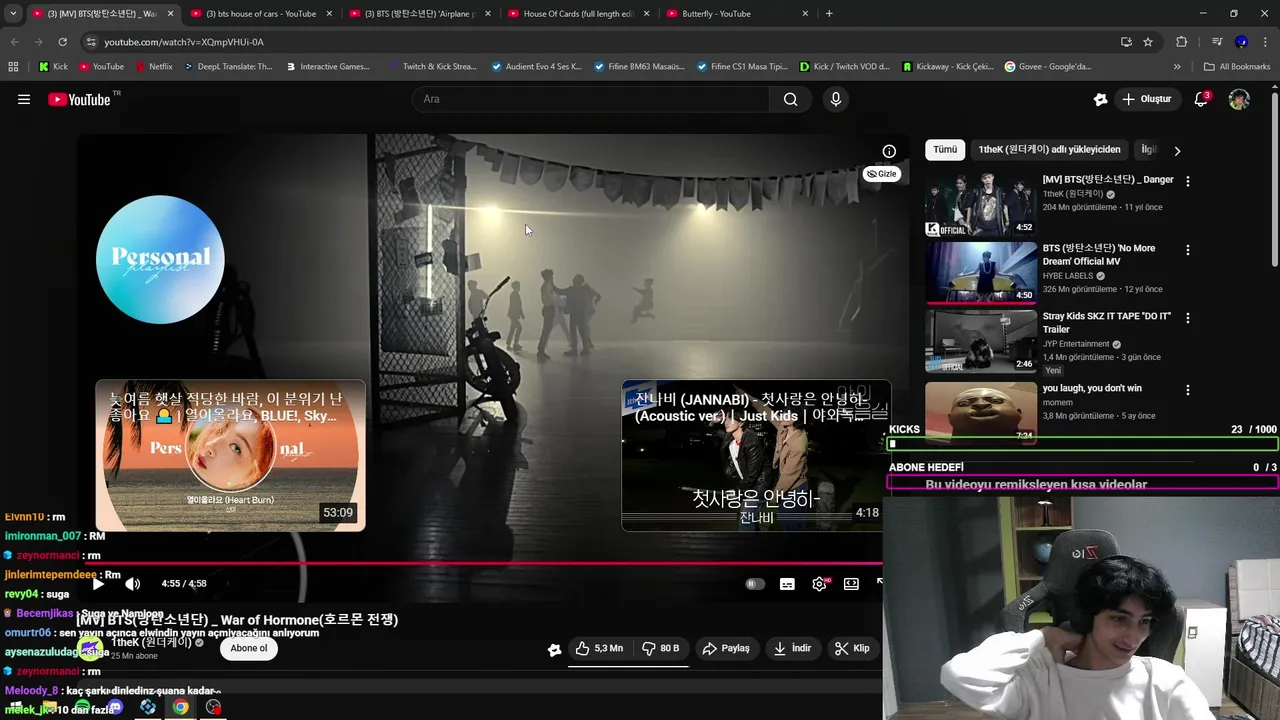Select the Tümü filter chip
Viewport: 1280px width, 720px height.
click(x=945, y=150)
